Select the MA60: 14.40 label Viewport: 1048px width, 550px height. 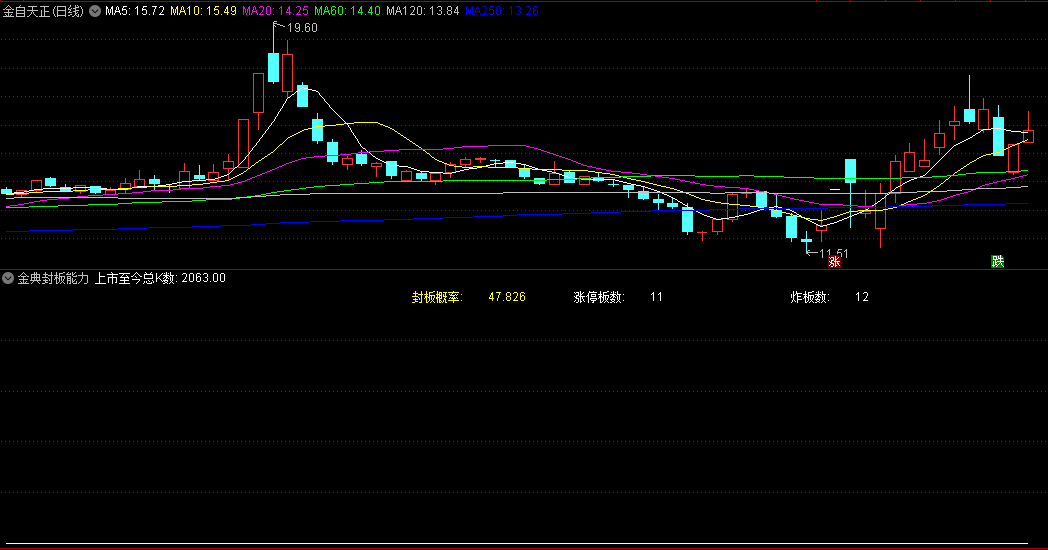[x=348, y=11]
